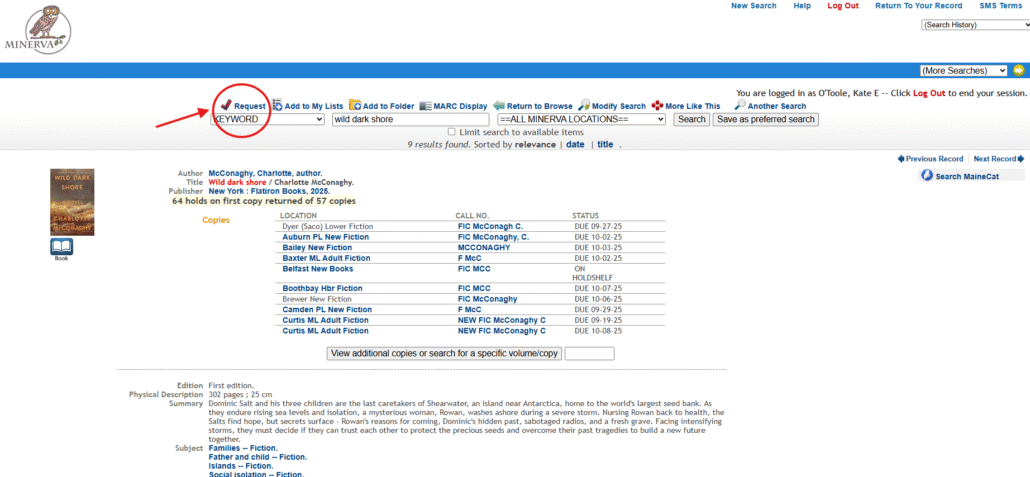Click the Wild Dark Shore cover thumbnail
Viewport: 1030px width, 477px height.
click(x=72, y=202)
